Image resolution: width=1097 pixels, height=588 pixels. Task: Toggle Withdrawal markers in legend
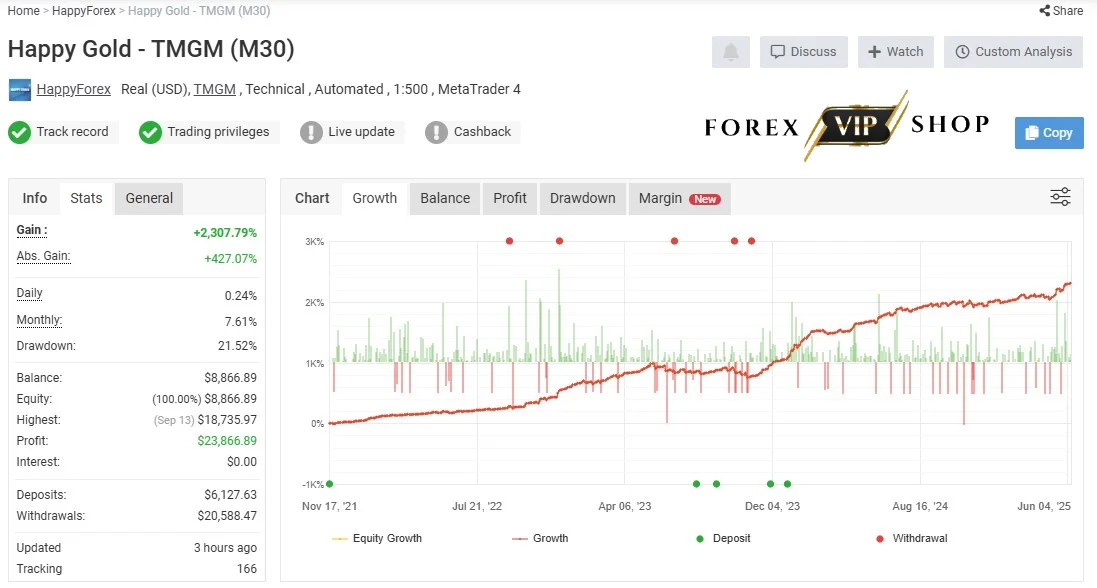(x=912, y=538)
